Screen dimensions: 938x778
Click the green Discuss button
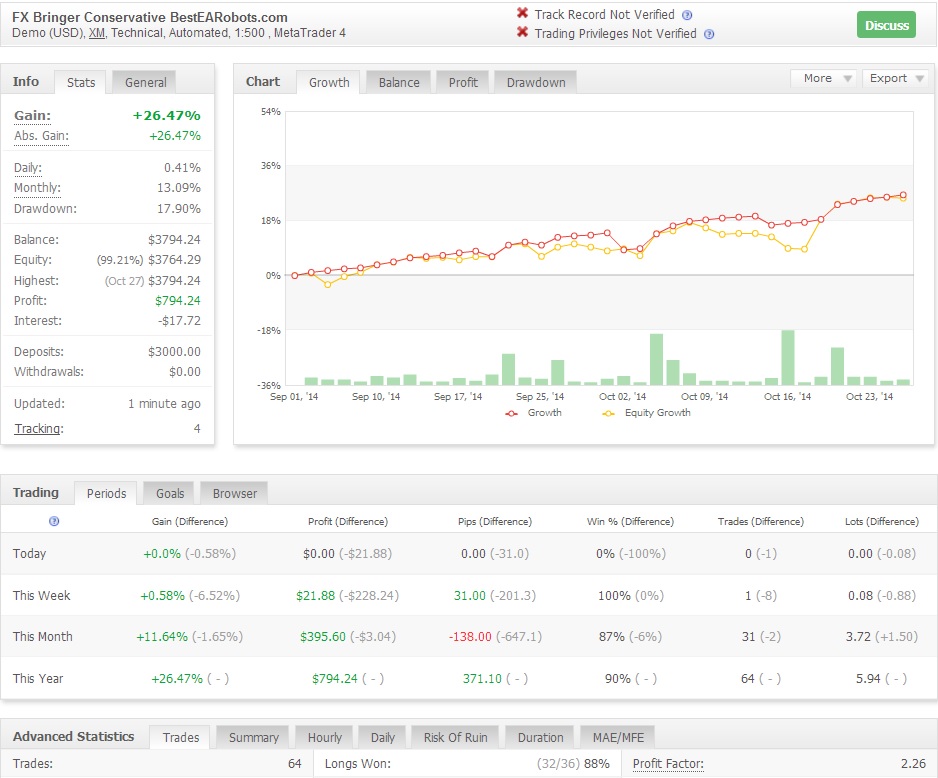point(887,25)
